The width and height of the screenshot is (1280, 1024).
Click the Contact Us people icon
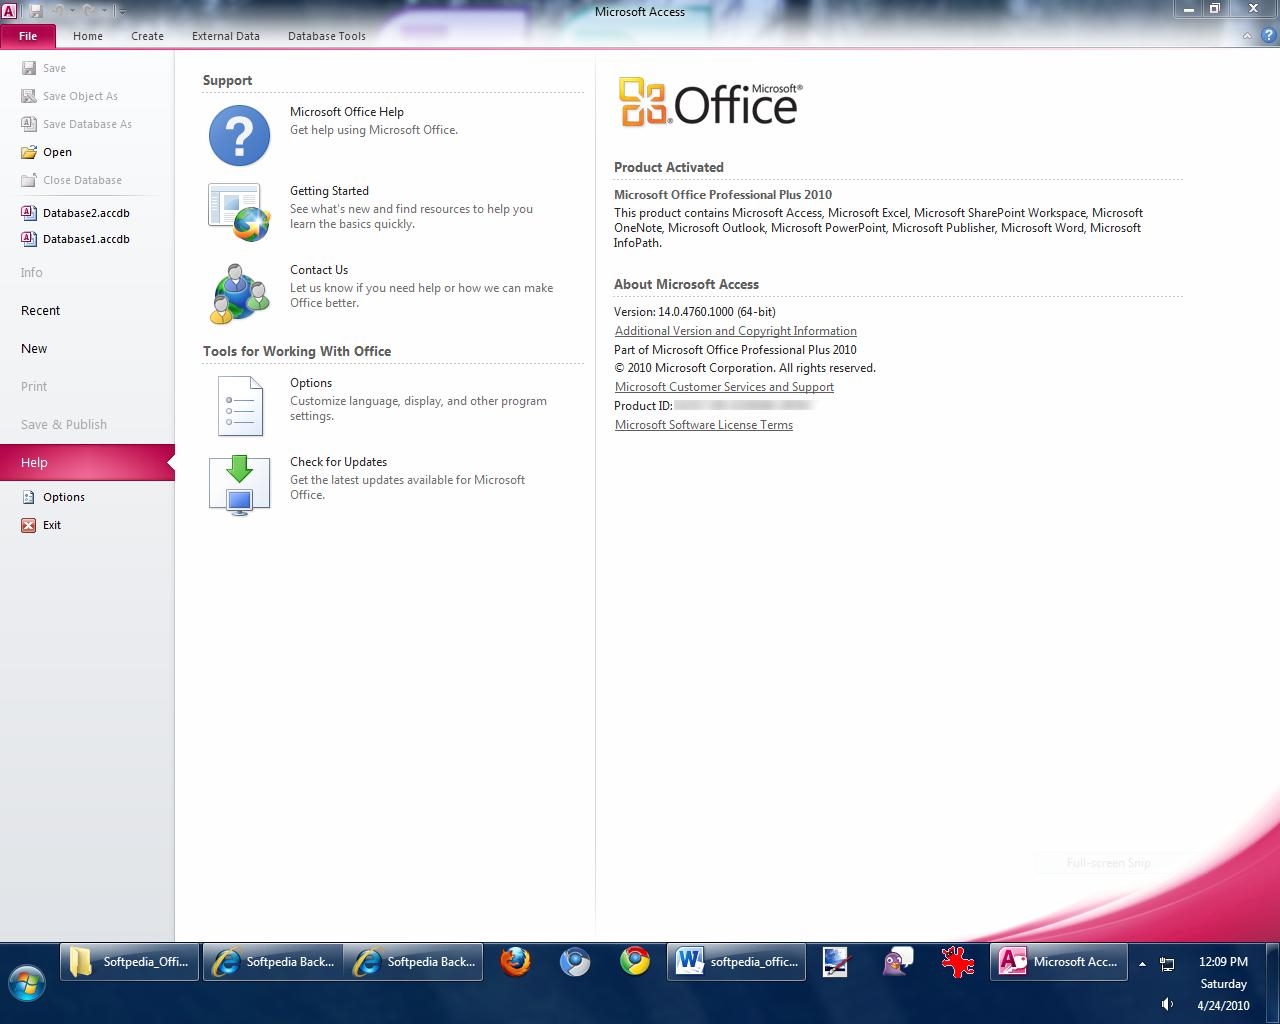pos(239,293)
